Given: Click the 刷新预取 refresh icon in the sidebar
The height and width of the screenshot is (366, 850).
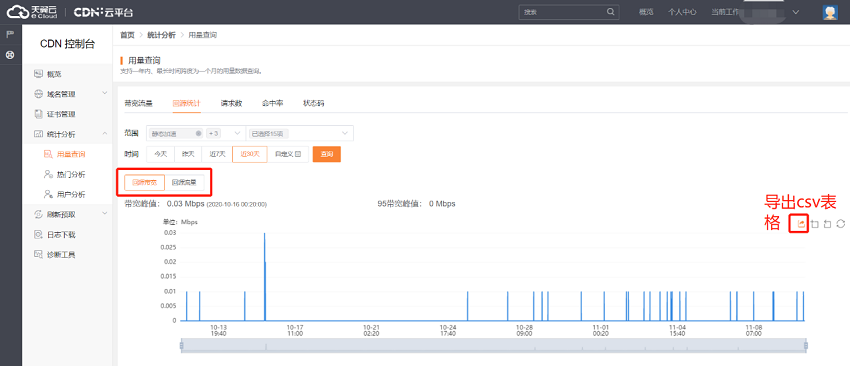Looking at the screenshot, I should (x=38, y=214).
